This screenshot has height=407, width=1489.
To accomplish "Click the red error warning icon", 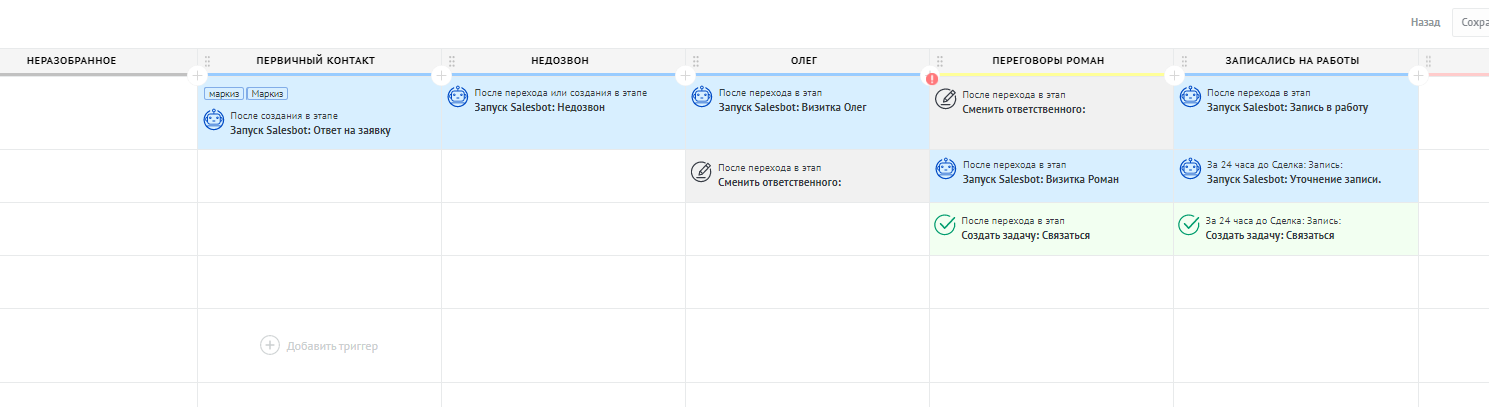I will [932, 77].
